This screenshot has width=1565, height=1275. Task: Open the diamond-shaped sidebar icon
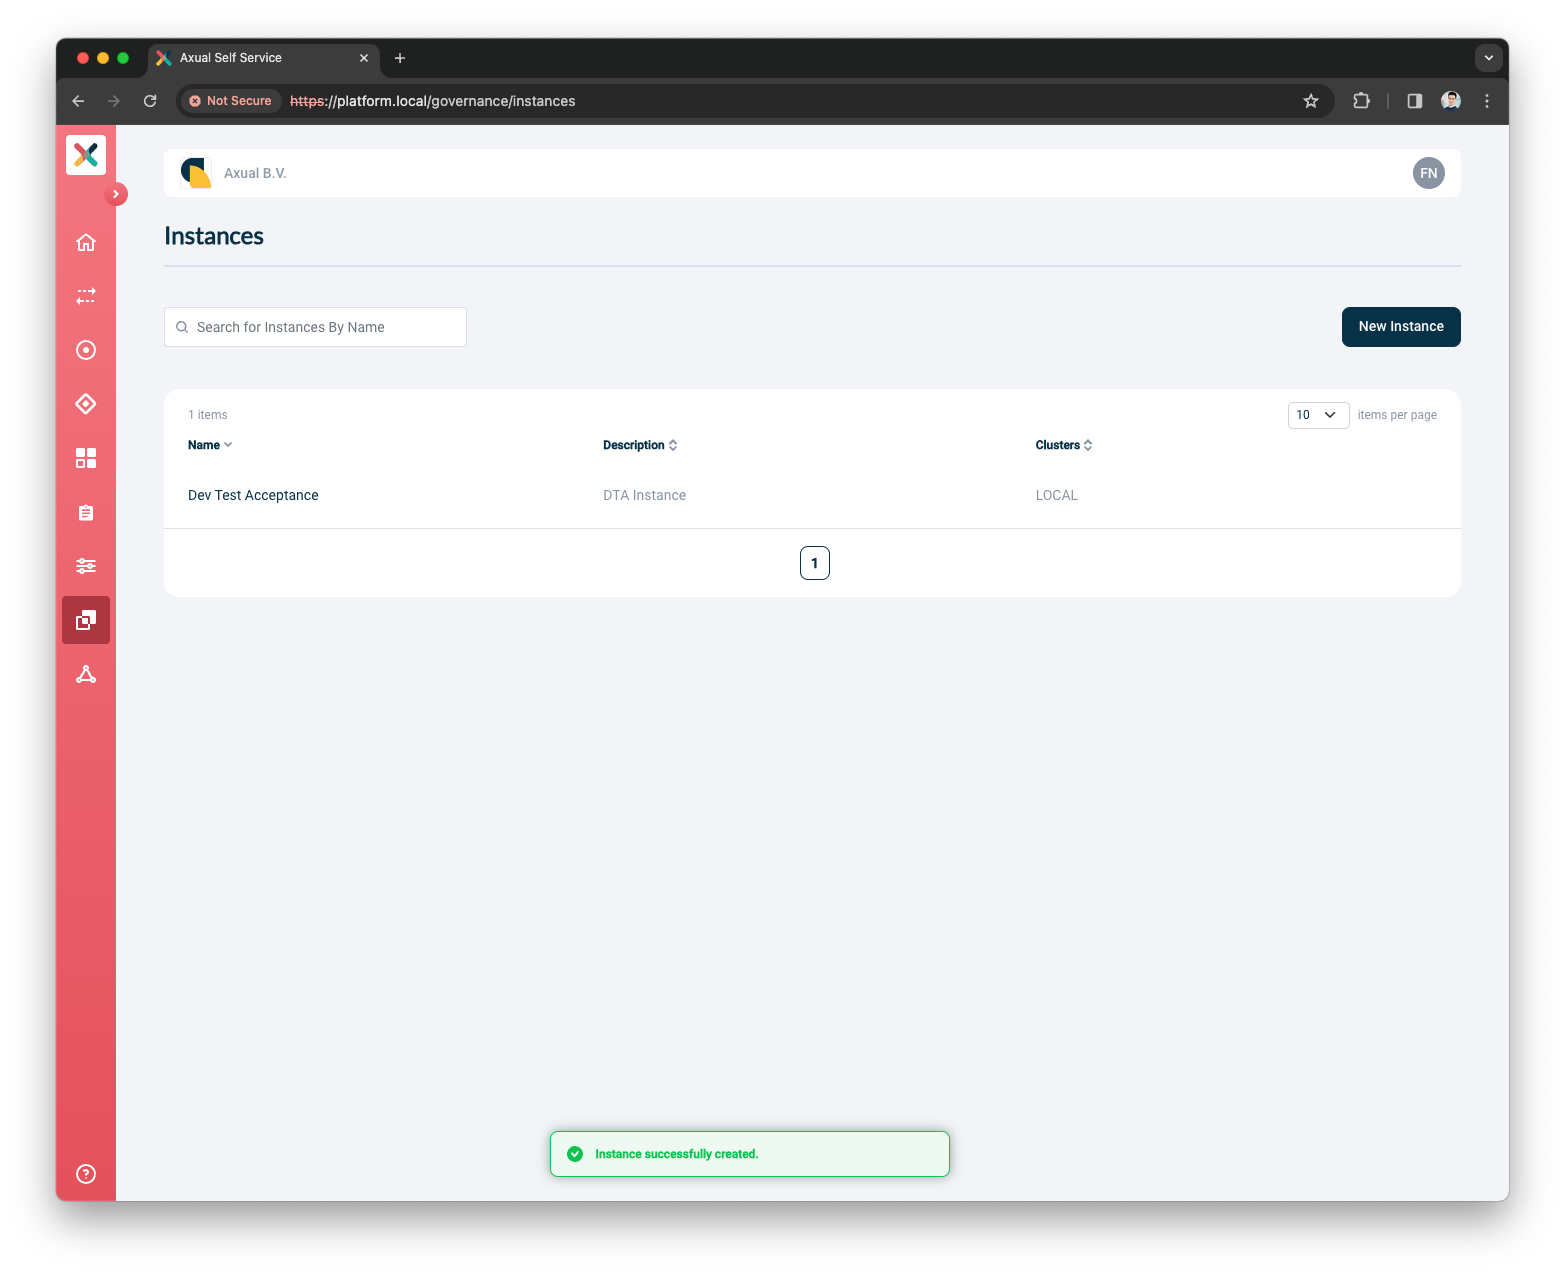point(86,404)
